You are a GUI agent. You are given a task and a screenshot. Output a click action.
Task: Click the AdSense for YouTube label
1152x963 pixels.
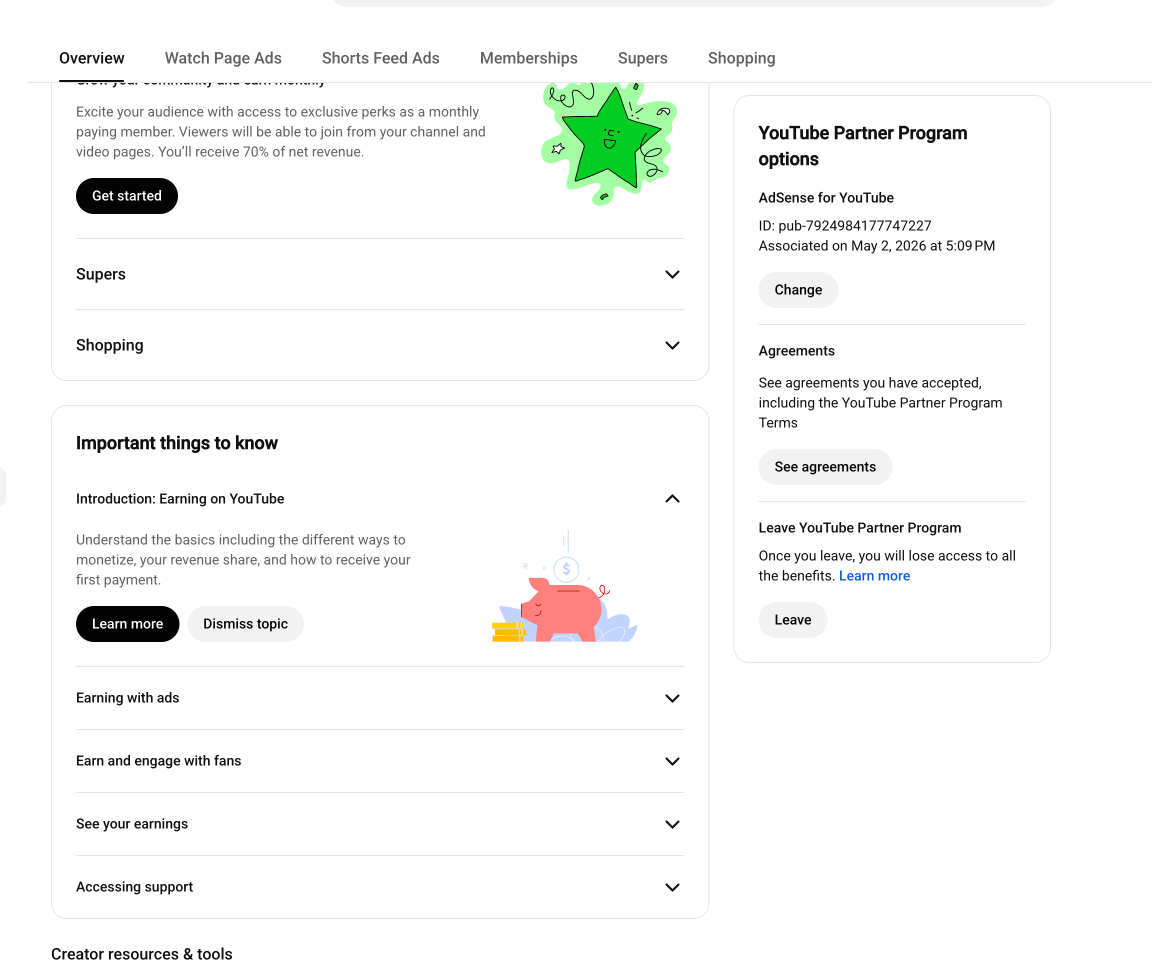pyautogui.click(x=826, y=198)
